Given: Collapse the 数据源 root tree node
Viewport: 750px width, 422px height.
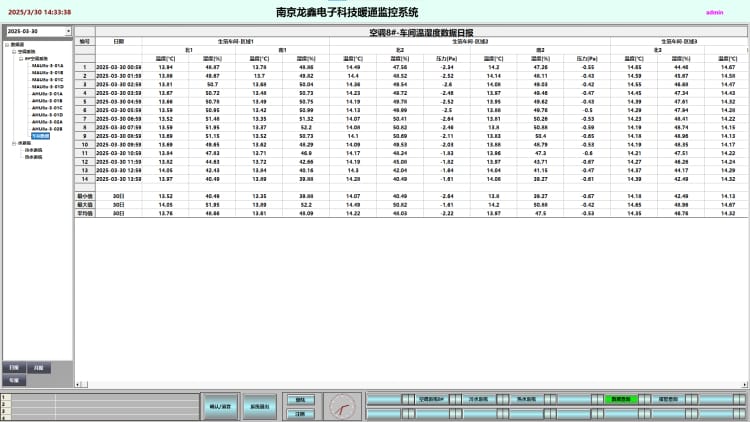Looking at the screenshot, I should pos(6,45).
